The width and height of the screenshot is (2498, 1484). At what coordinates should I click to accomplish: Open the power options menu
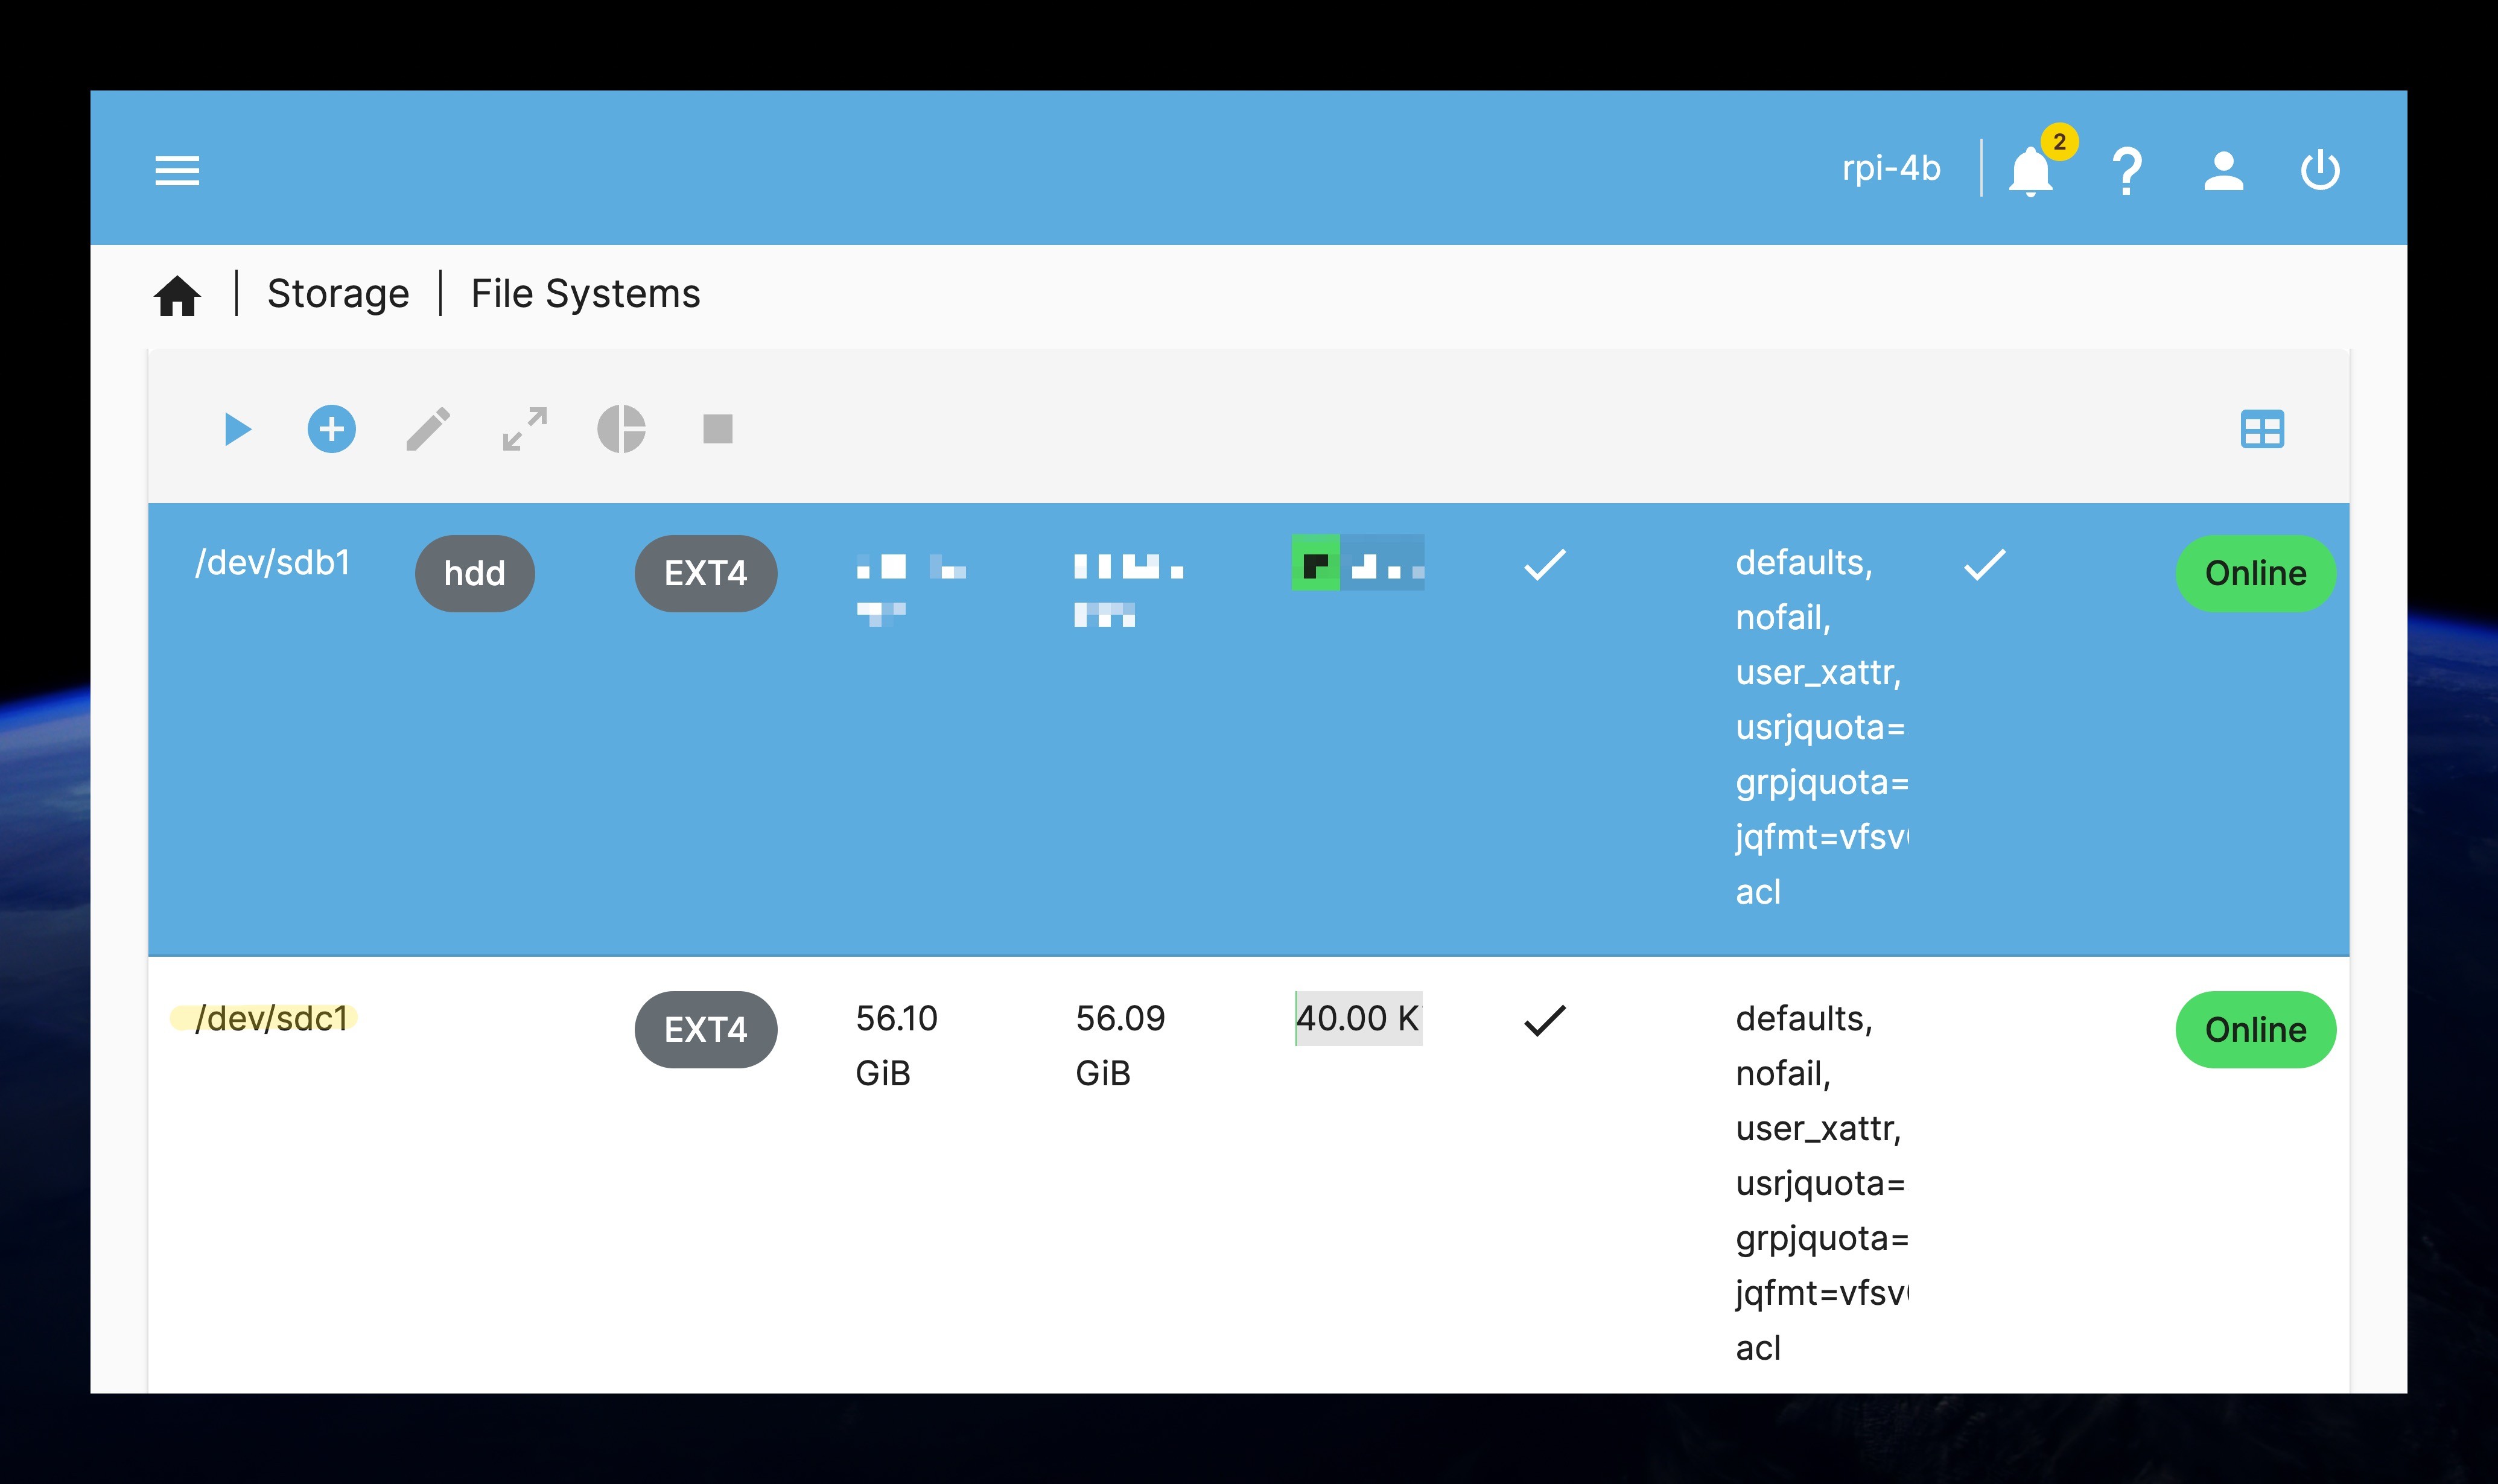point(2320,170)
